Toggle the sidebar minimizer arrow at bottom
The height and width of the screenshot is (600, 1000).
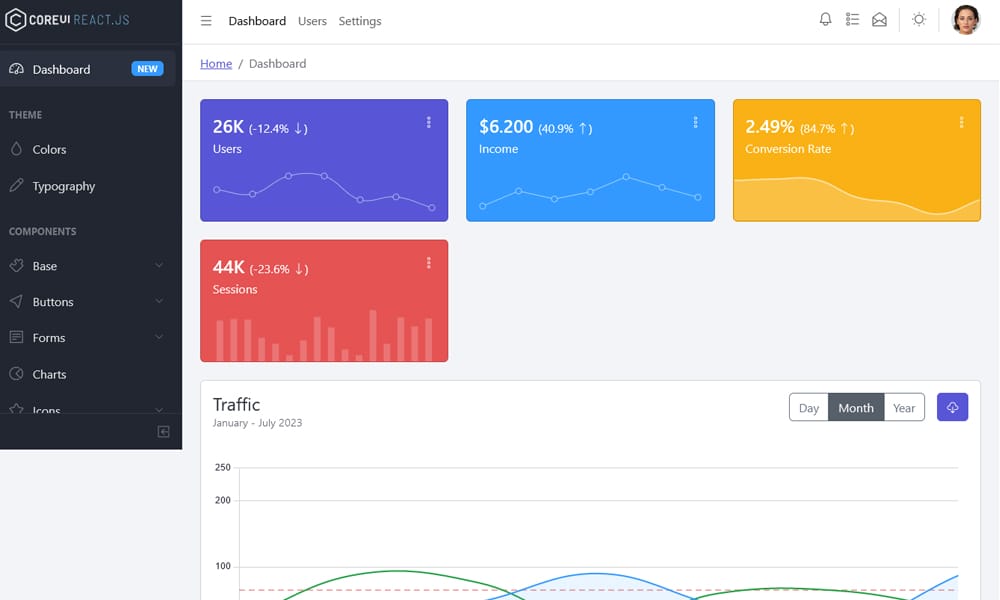163,431
